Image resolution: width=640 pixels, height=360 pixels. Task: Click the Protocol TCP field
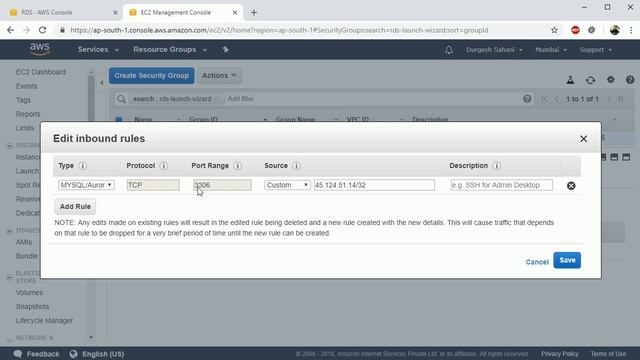(x=153, y=185)
